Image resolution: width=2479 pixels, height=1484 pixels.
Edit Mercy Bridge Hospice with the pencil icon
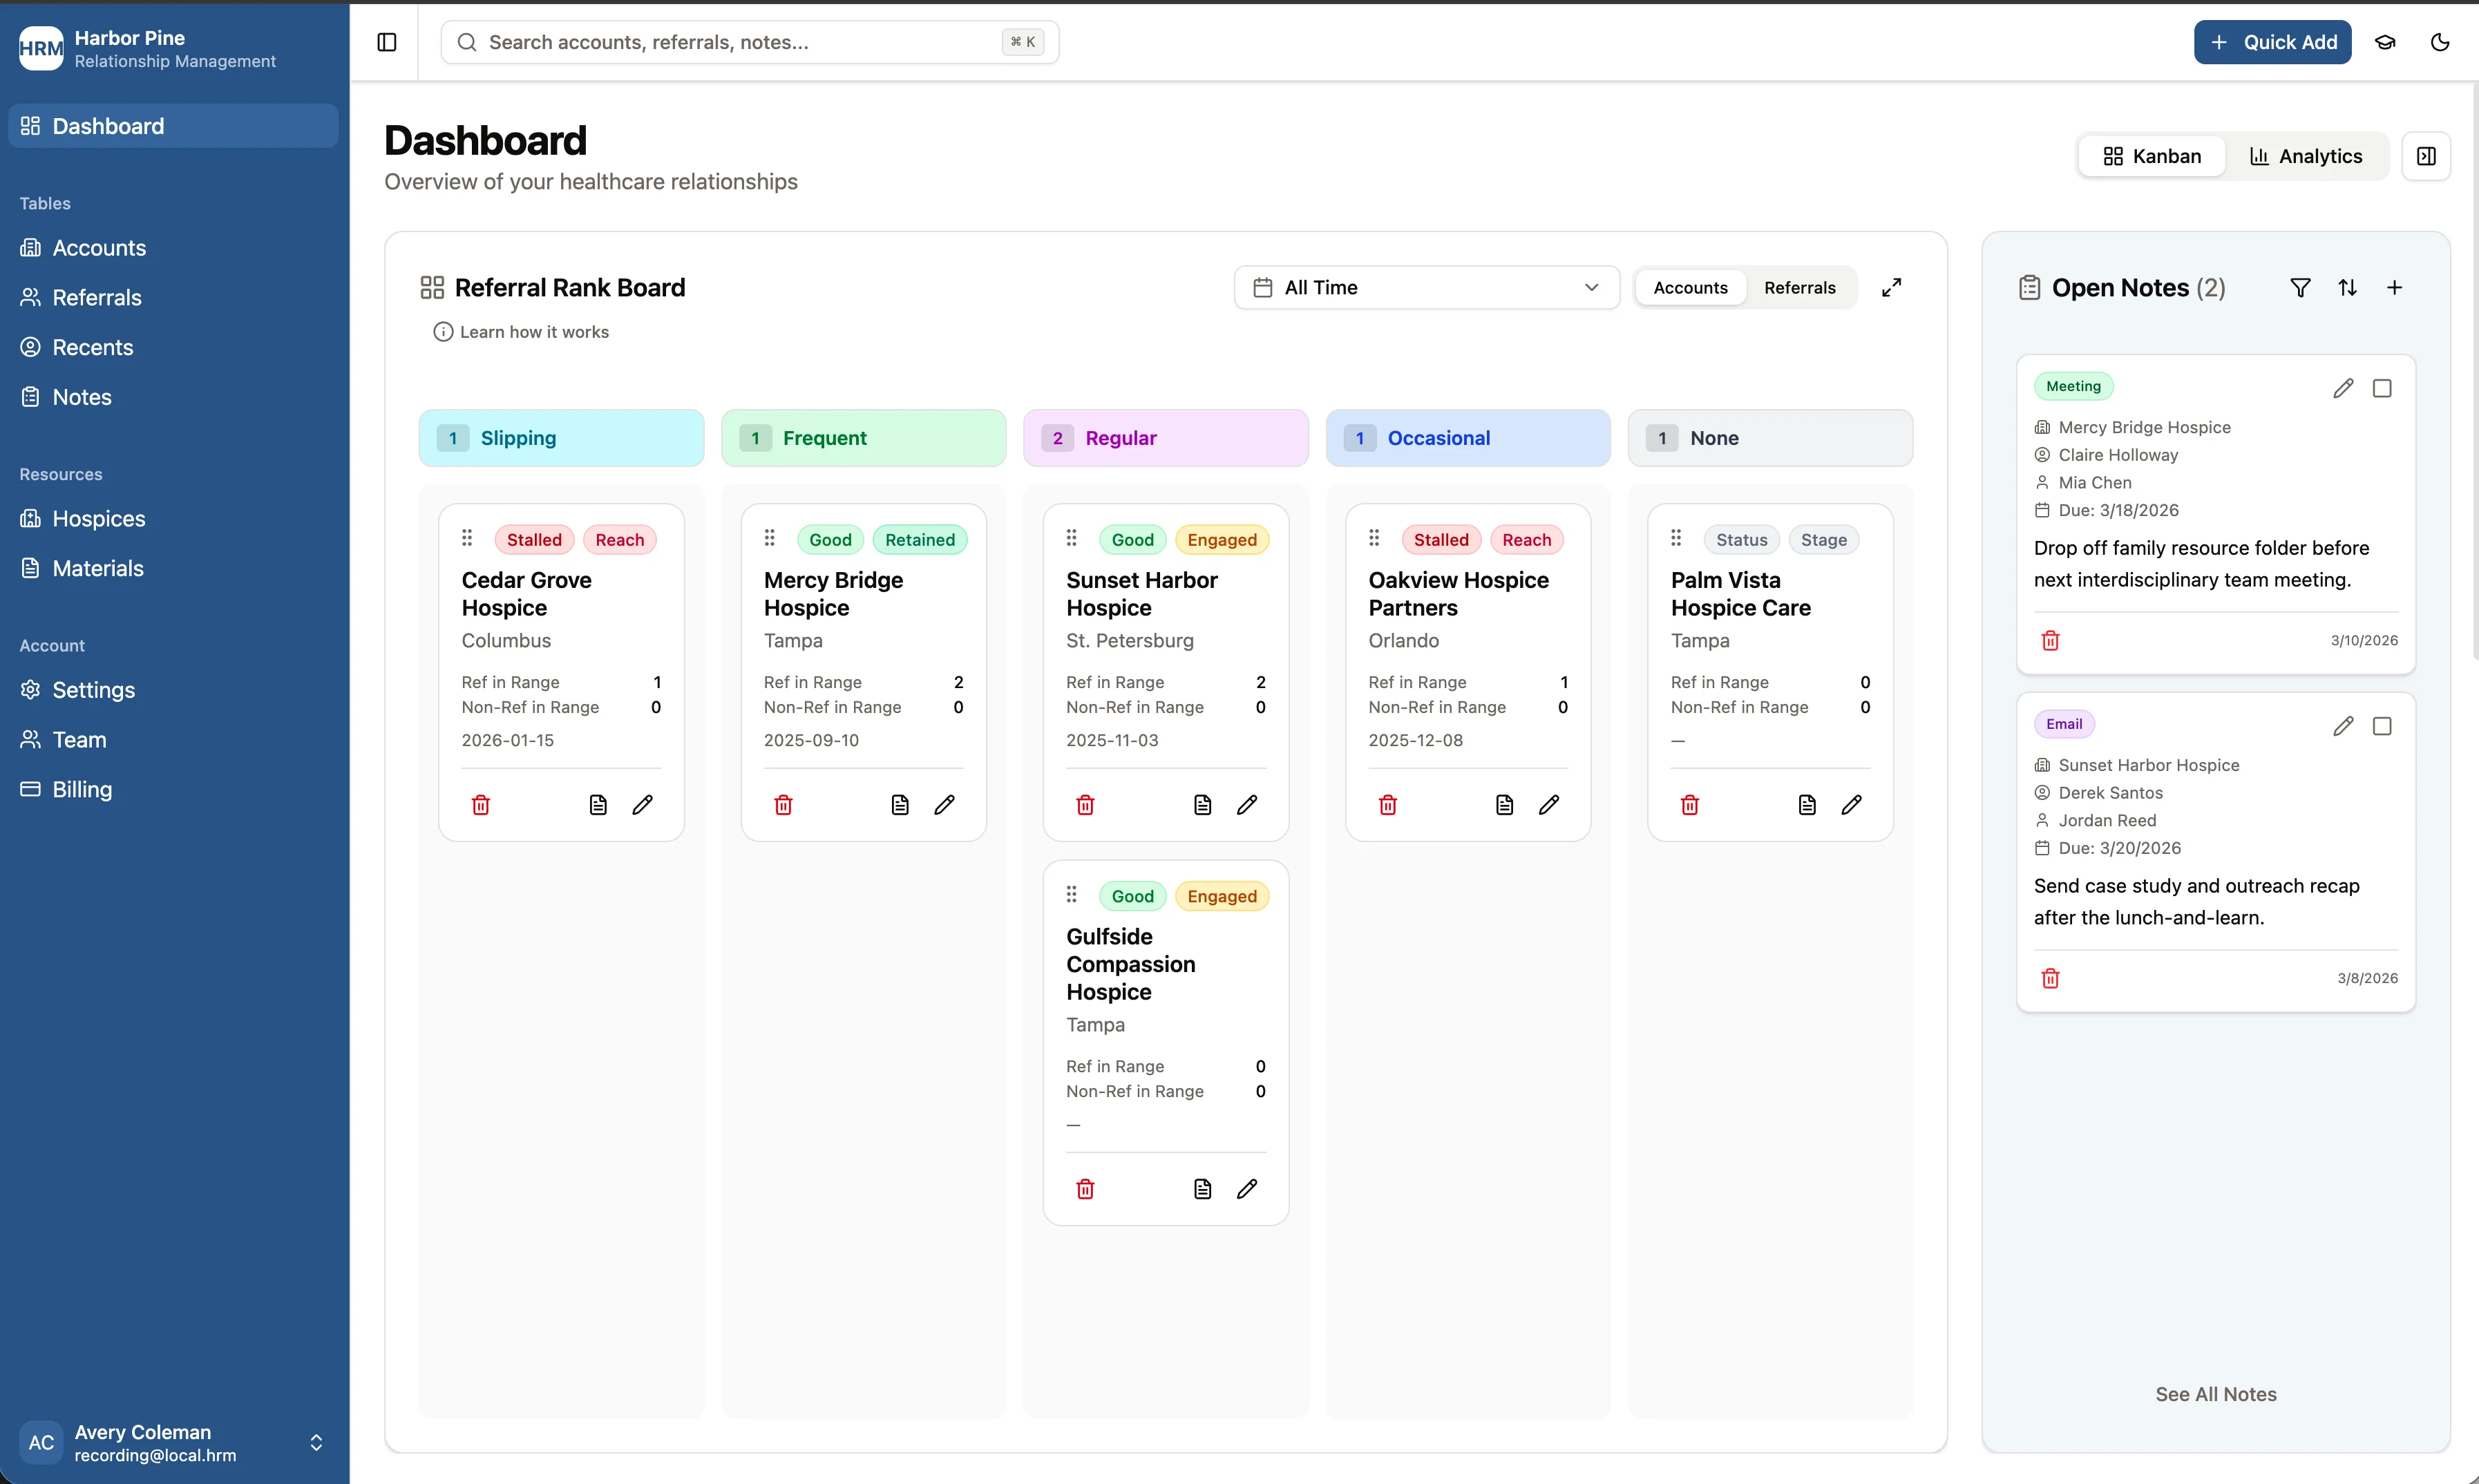pyautogui.click(x=945, y=804)
